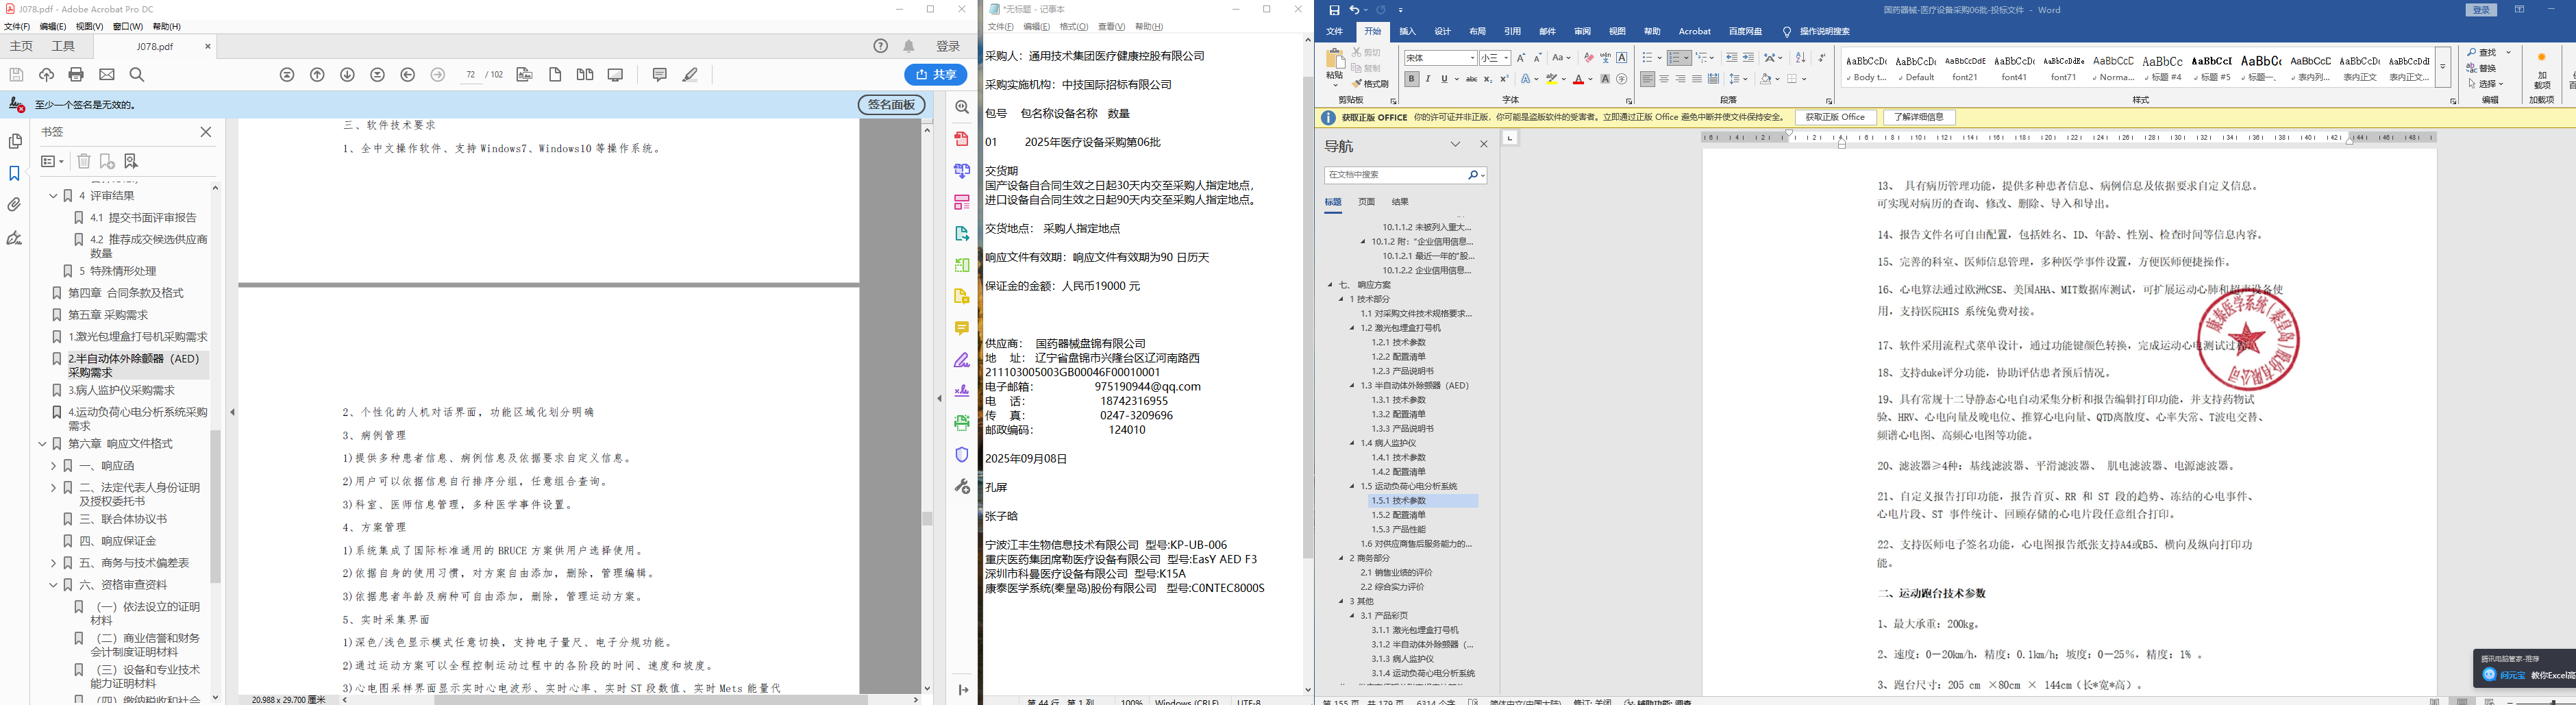Toggle right alignment in Word

pyautogui.click(x=1680, y=79)
